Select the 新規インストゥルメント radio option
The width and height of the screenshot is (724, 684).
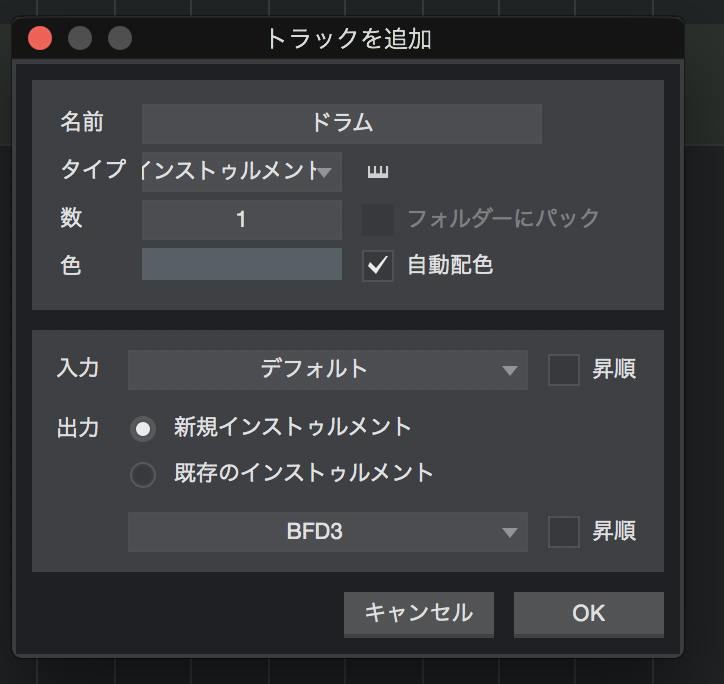tap(144, 428)
